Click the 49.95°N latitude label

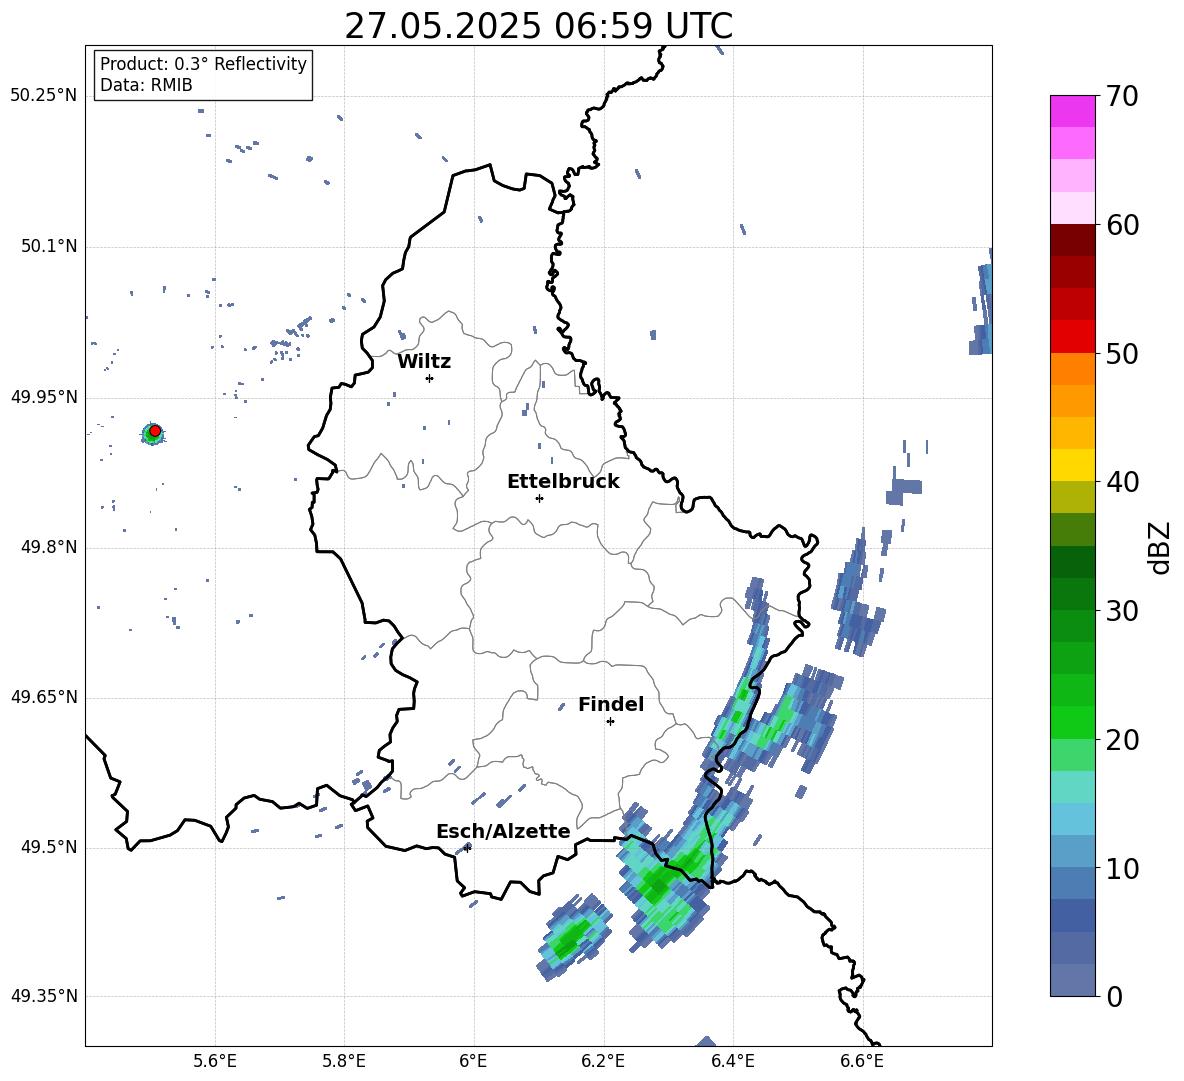43,397
